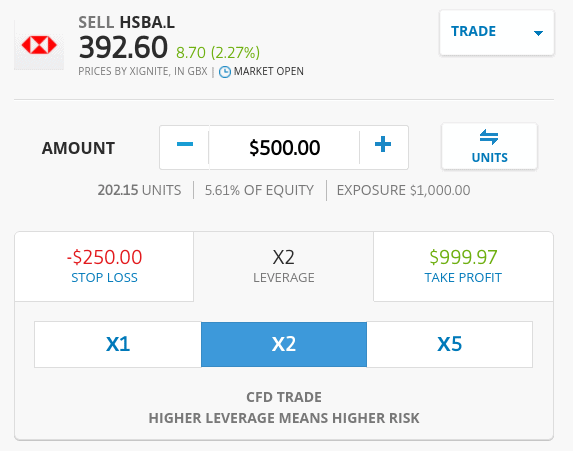Viewport: 573px width, 451px height.
Task: Select the TRADE order type box
Action: click(x=497, y=33)
